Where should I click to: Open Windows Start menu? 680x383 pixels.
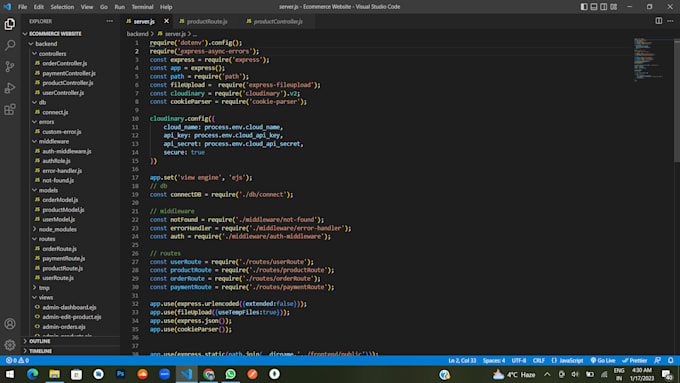(x=10, y=374)
